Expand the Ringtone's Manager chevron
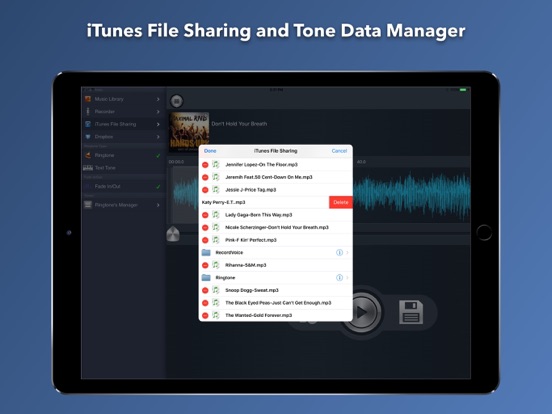The width and height of the screenshot is (552, 414). tap(158, 205)
